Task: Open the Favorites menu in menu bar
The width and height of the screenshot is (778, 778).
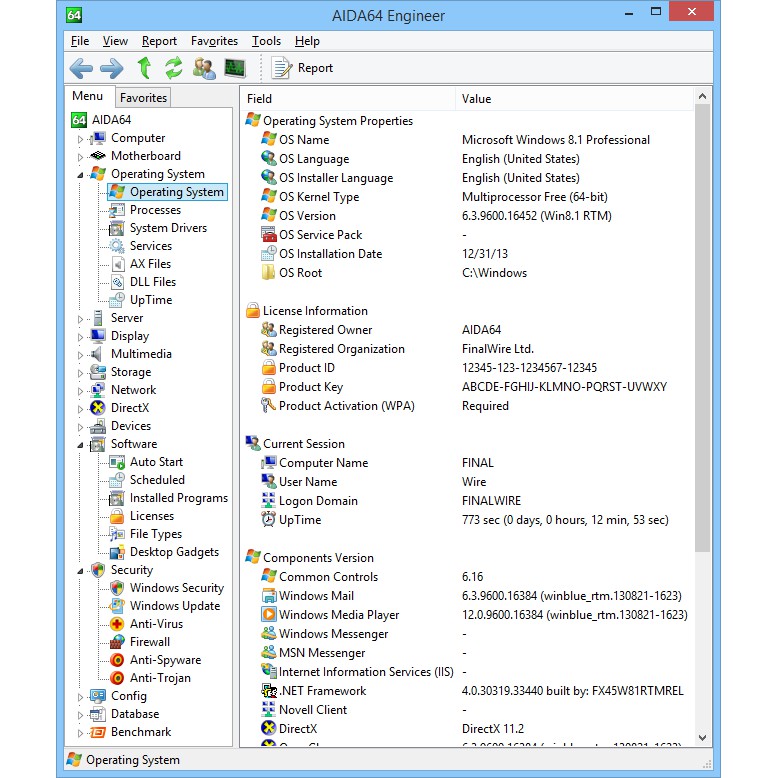Action: (214, 41)
